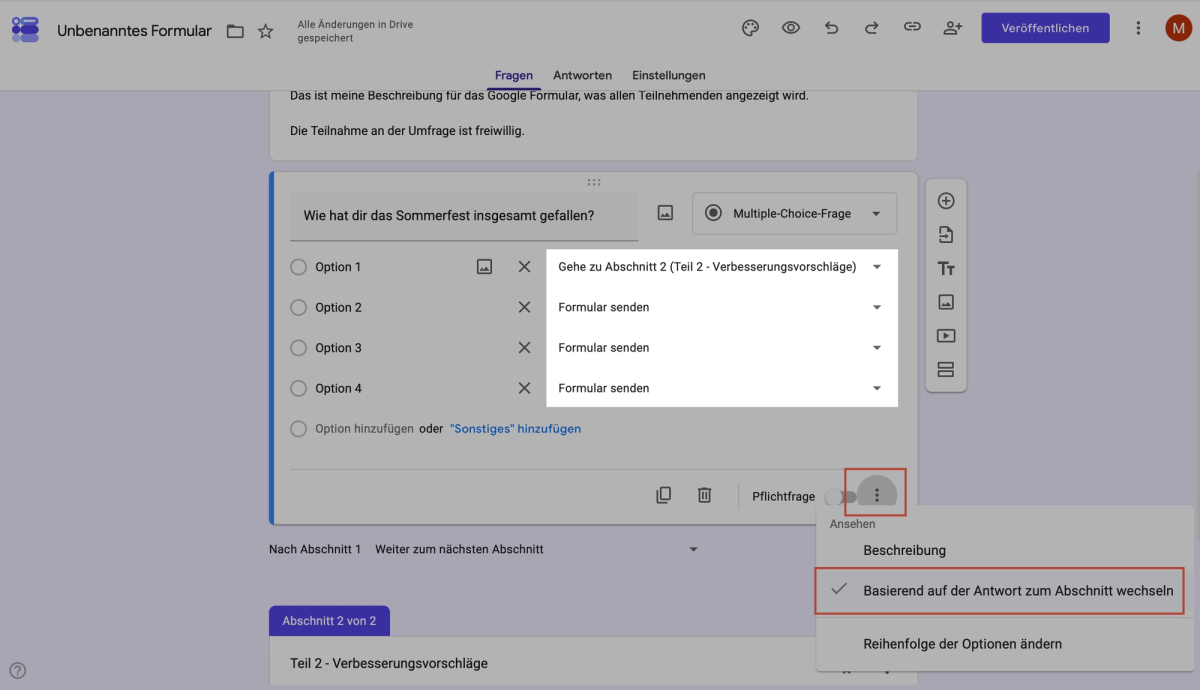Select the Option 4 radio button
Image resolution: width=1200 pixels, height=690 pixels.
coord(298,388)
